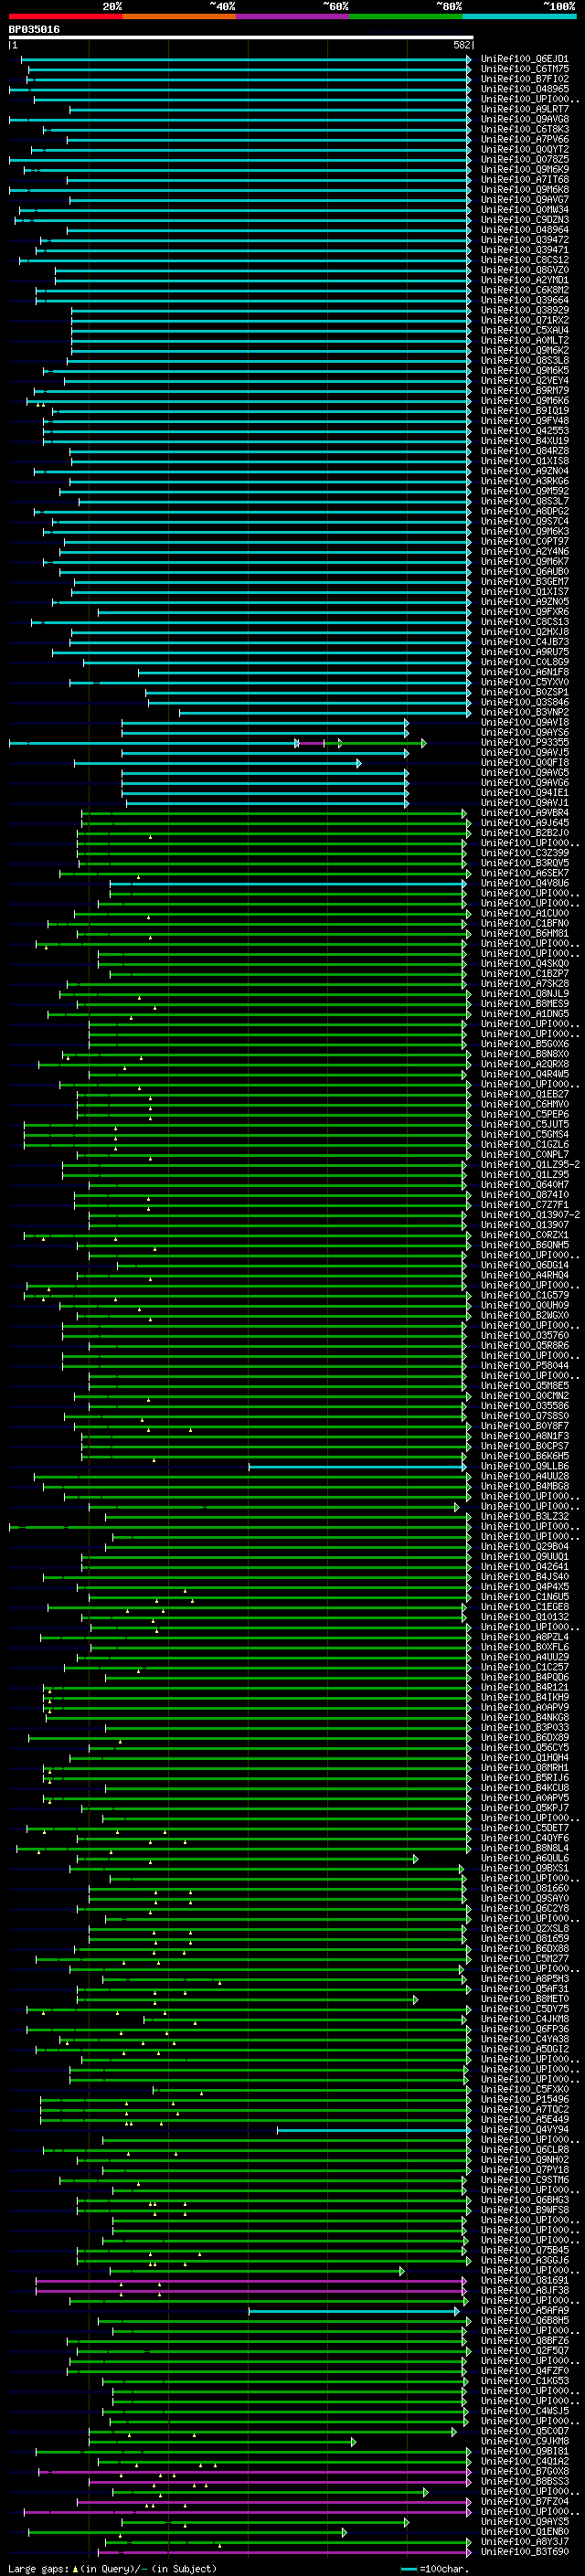Viewport: 585px width, 2576px height.
Task: Select subject UniRef100_Q9M6K9
Action: [525, 169]
